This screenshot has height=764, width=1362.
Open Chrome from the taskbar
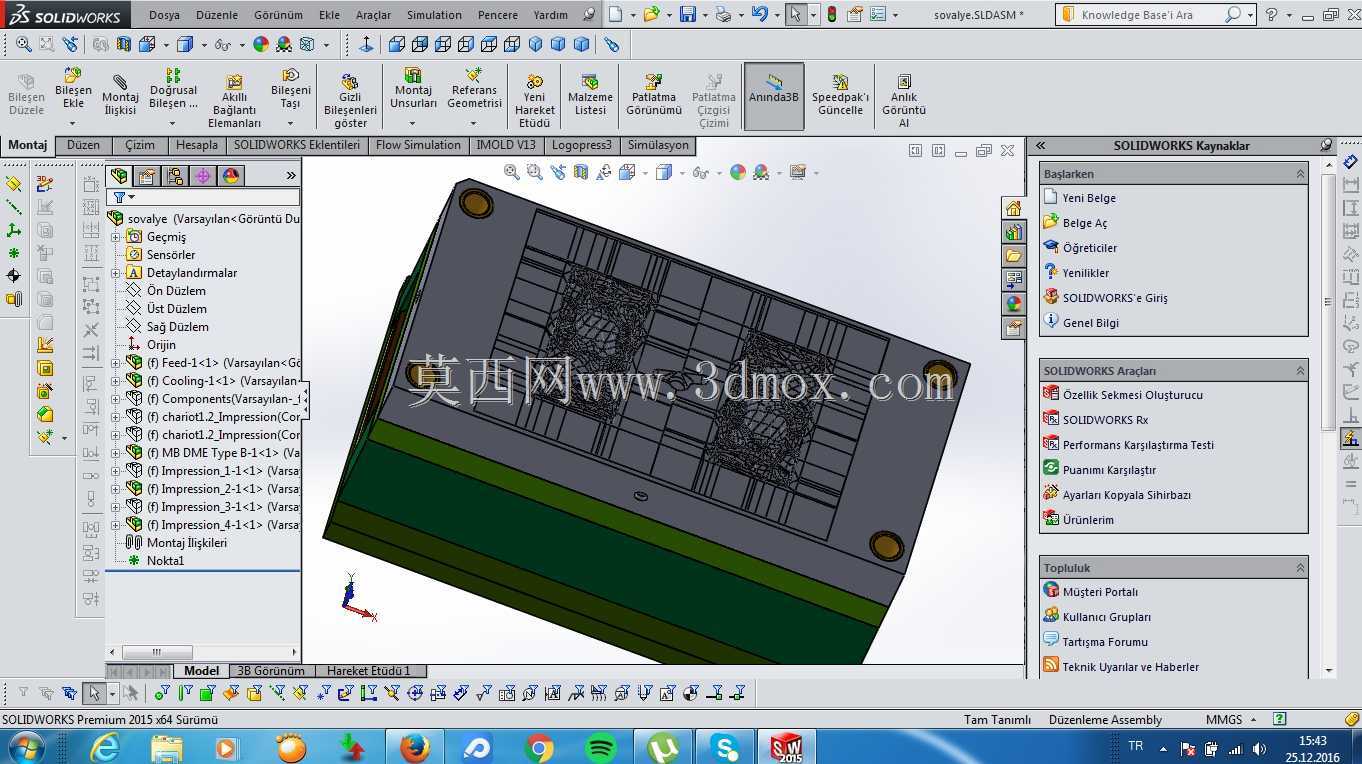(x=539, y=747)
